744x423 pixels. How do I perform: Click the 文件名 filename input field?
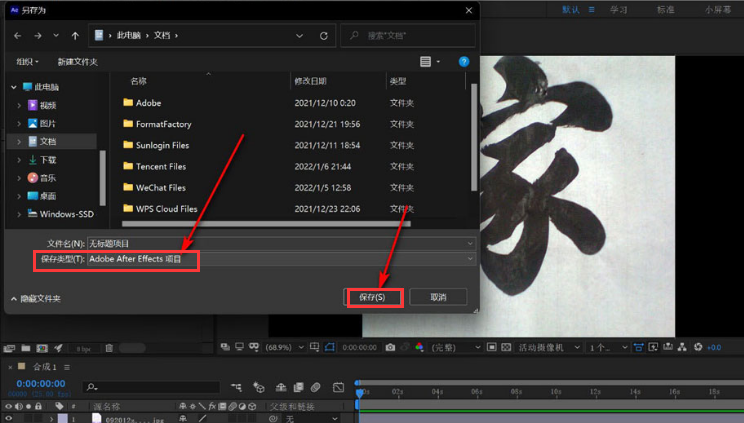coord(275,243)
